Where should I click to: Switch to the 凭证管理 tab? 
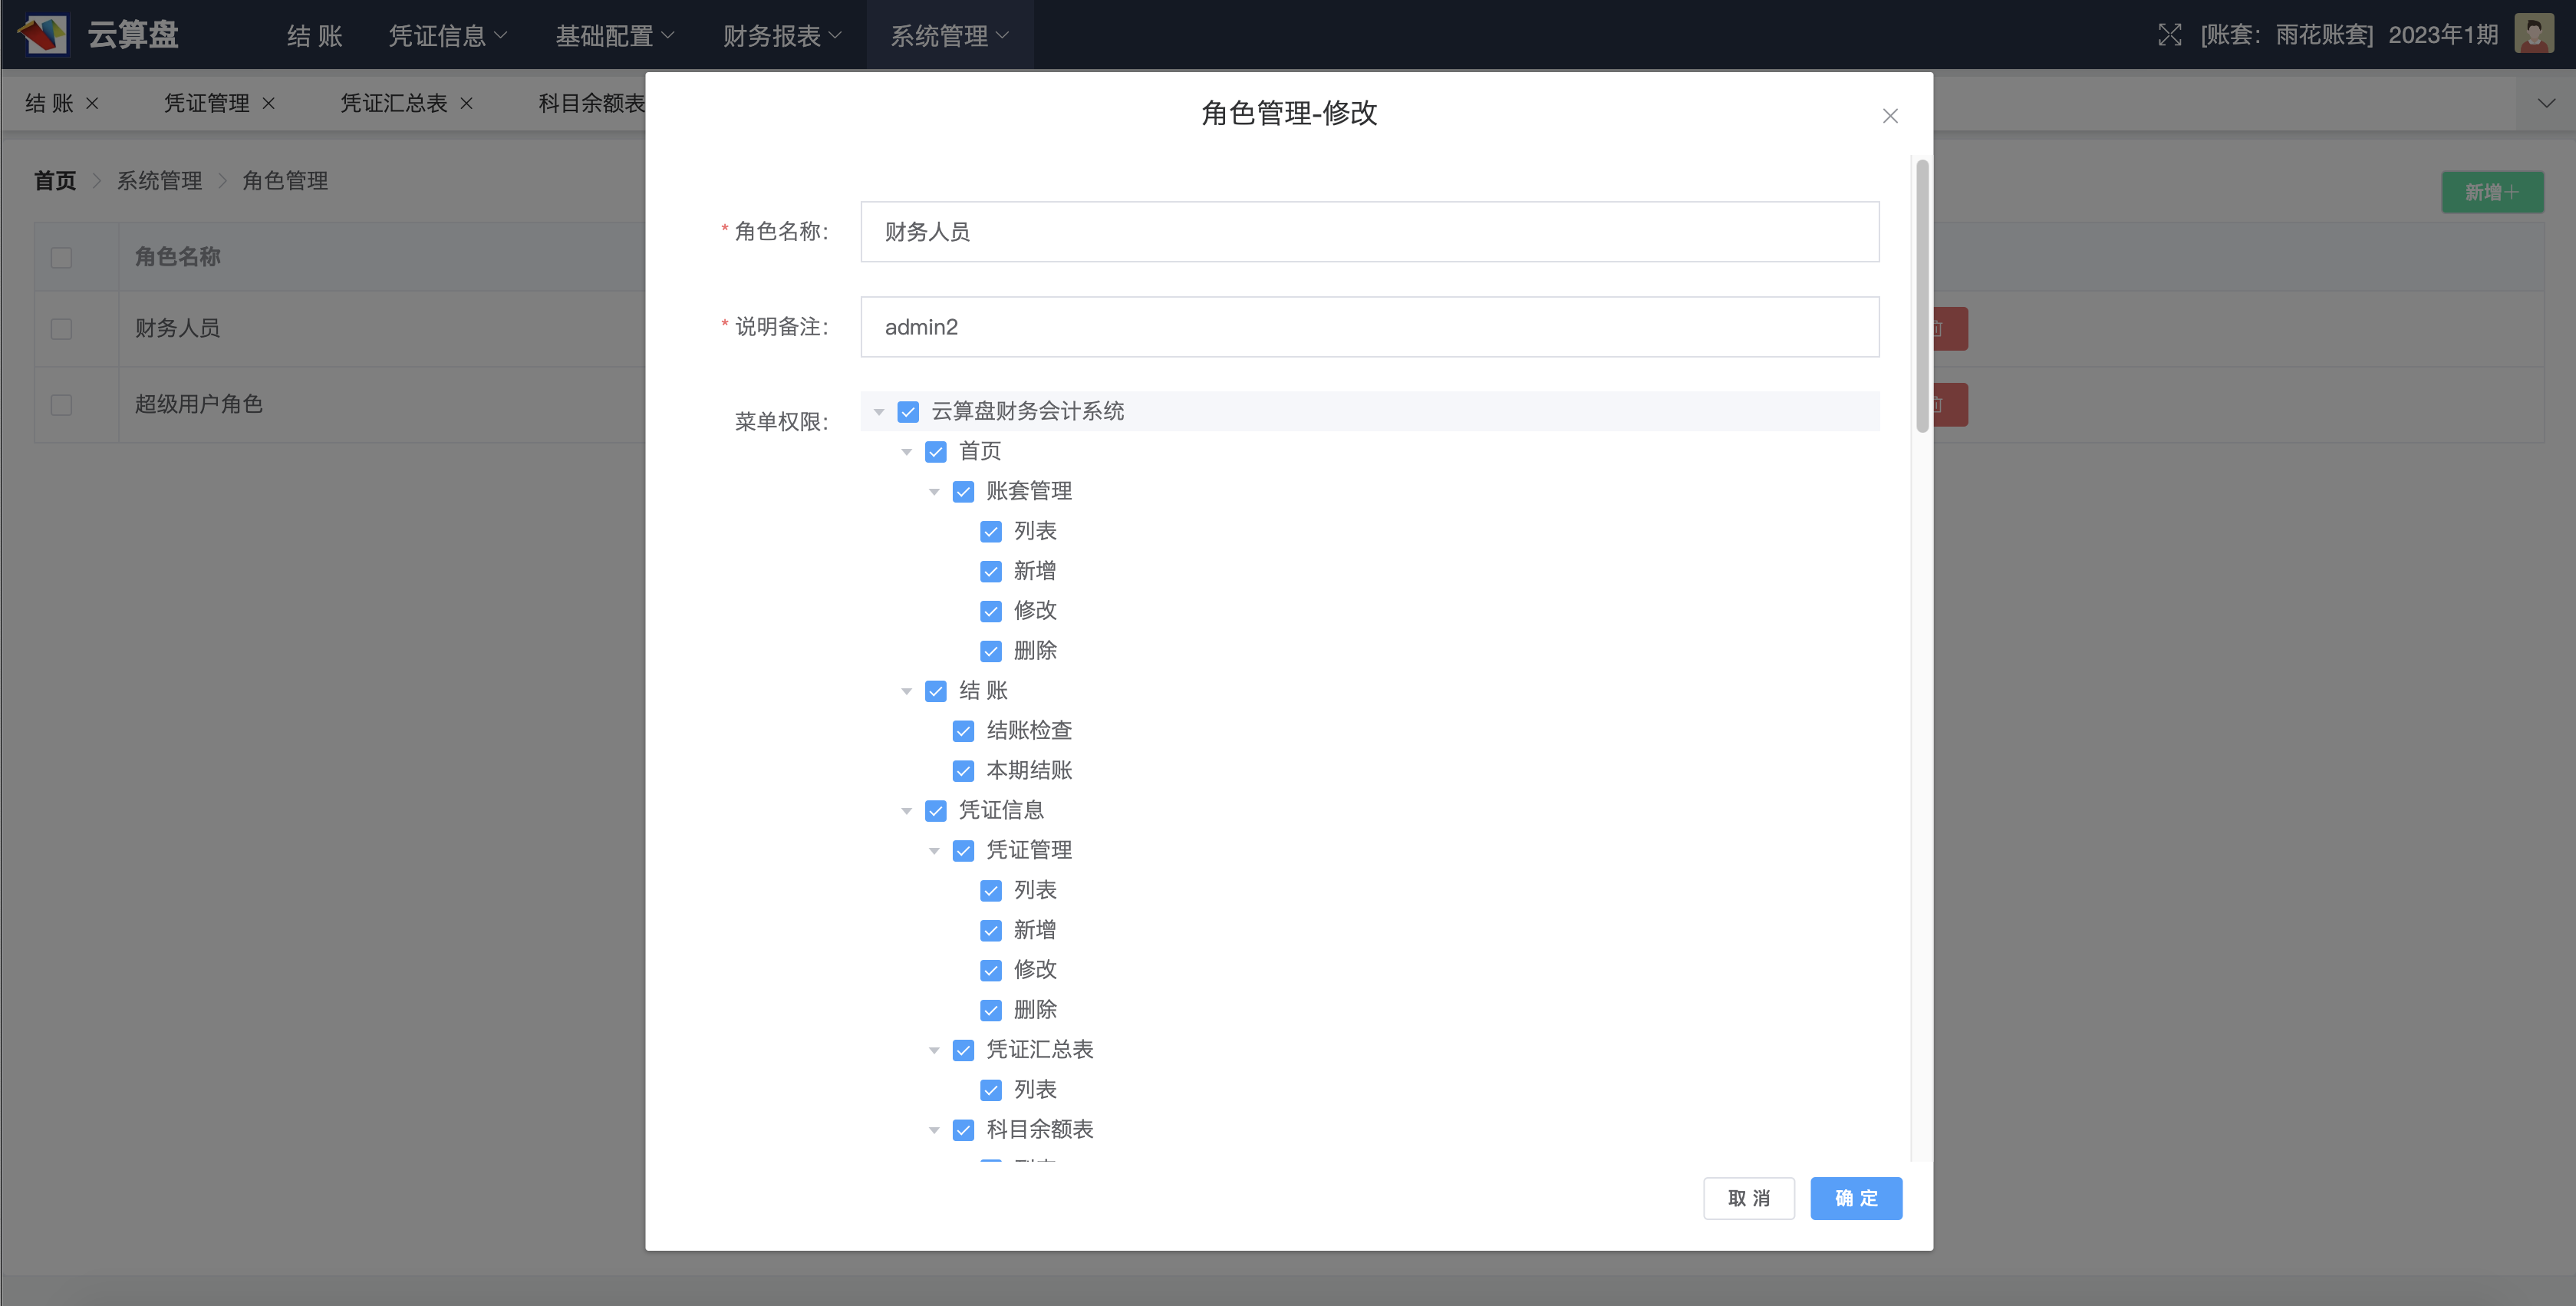tap(207, 103)
